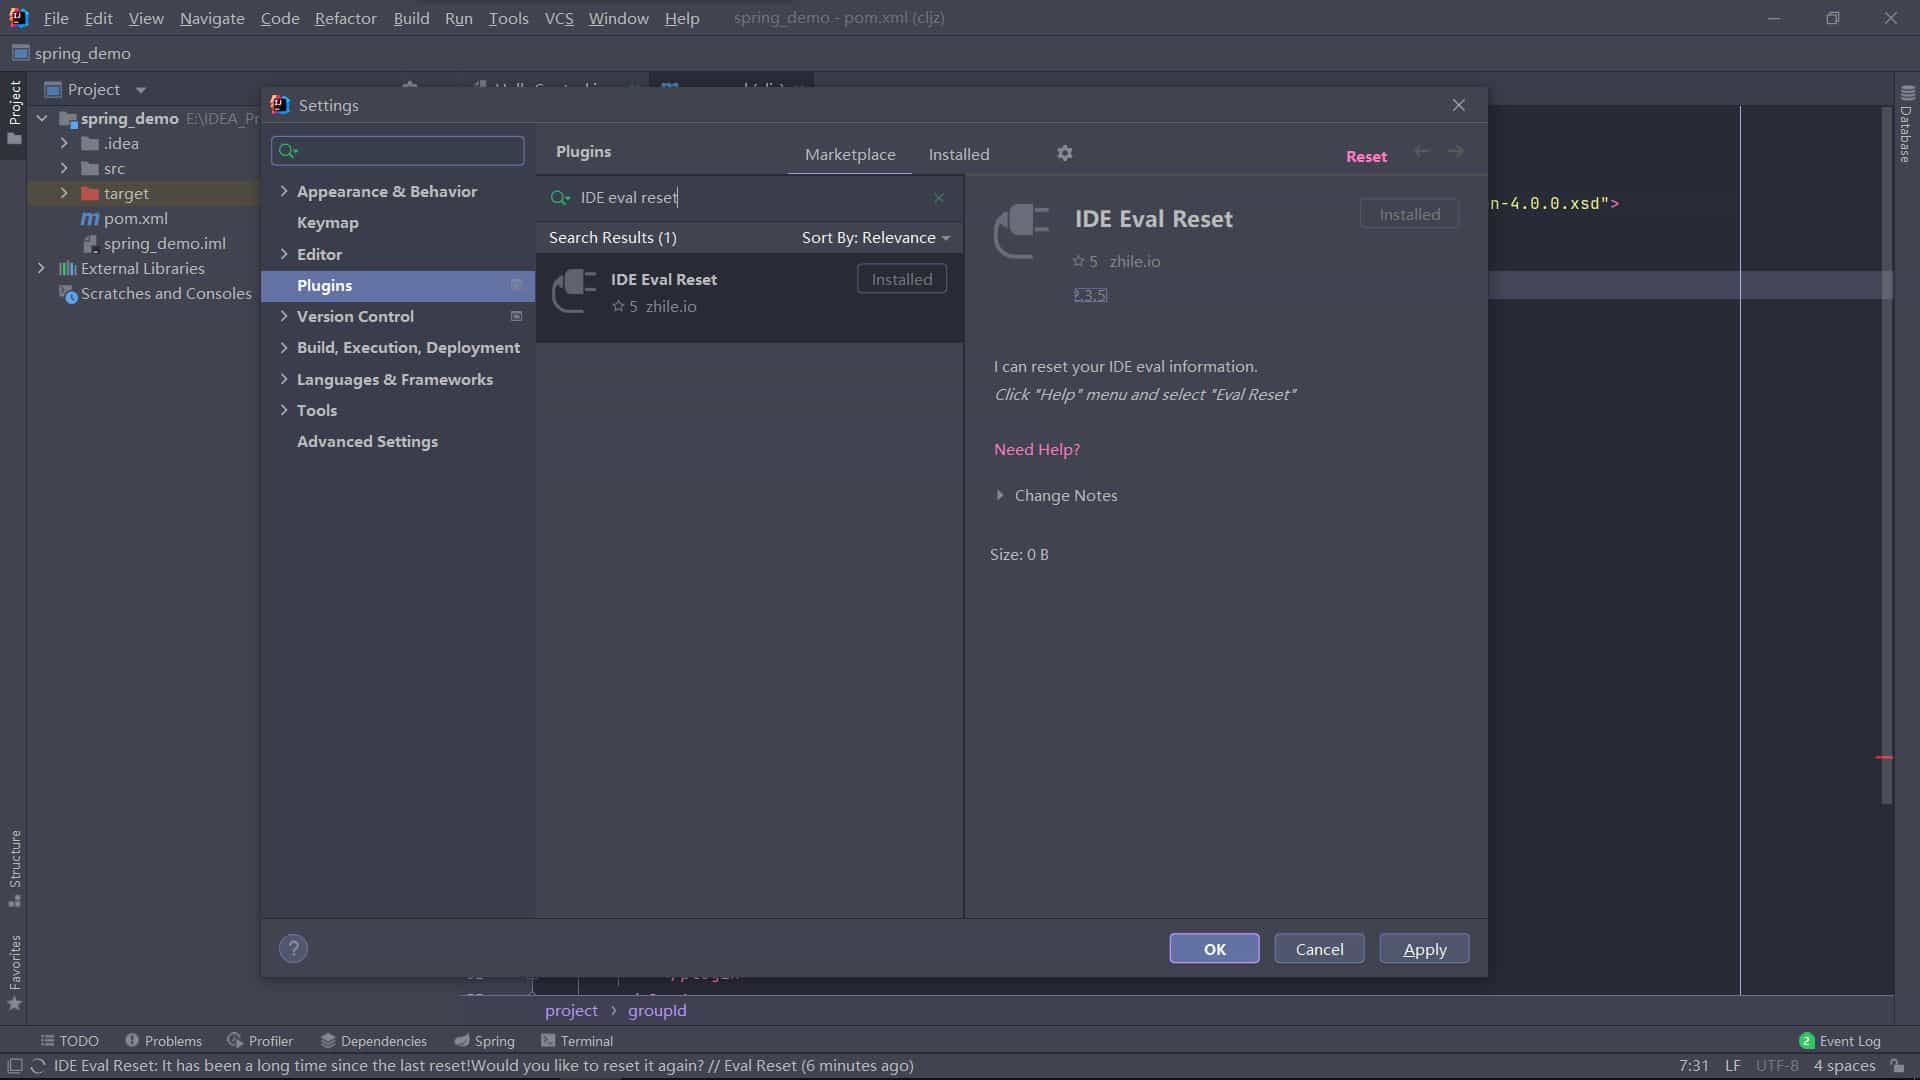
Task: Expand Languages & Frameworks group
Action: 284,379
